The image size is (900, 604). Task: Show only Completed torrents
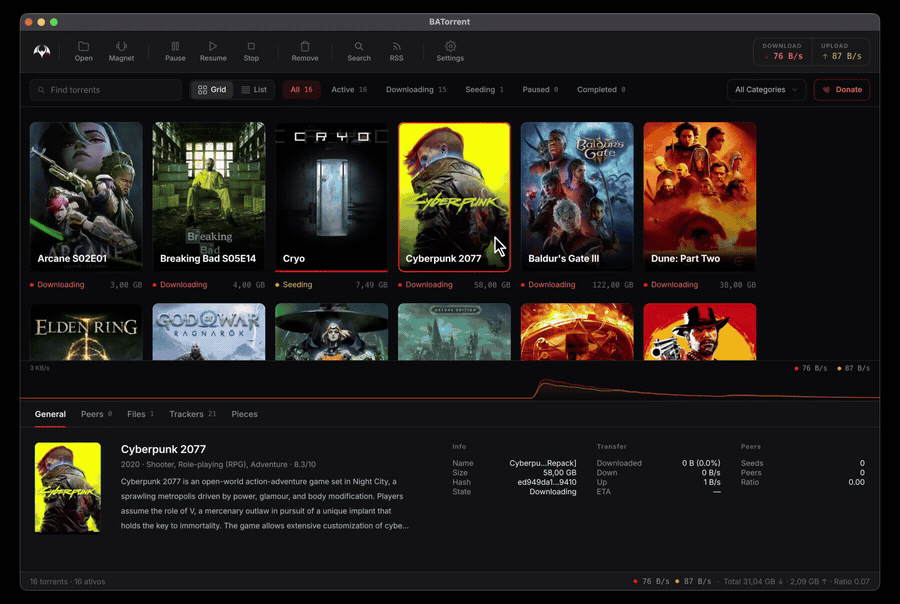[601, 90]
